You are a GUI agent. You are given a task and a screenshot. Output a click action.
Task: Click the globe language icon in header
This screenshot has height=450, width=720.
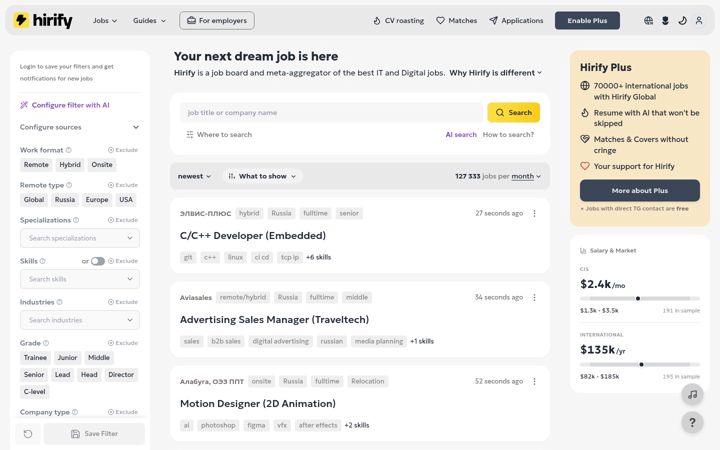click(648, 21)
